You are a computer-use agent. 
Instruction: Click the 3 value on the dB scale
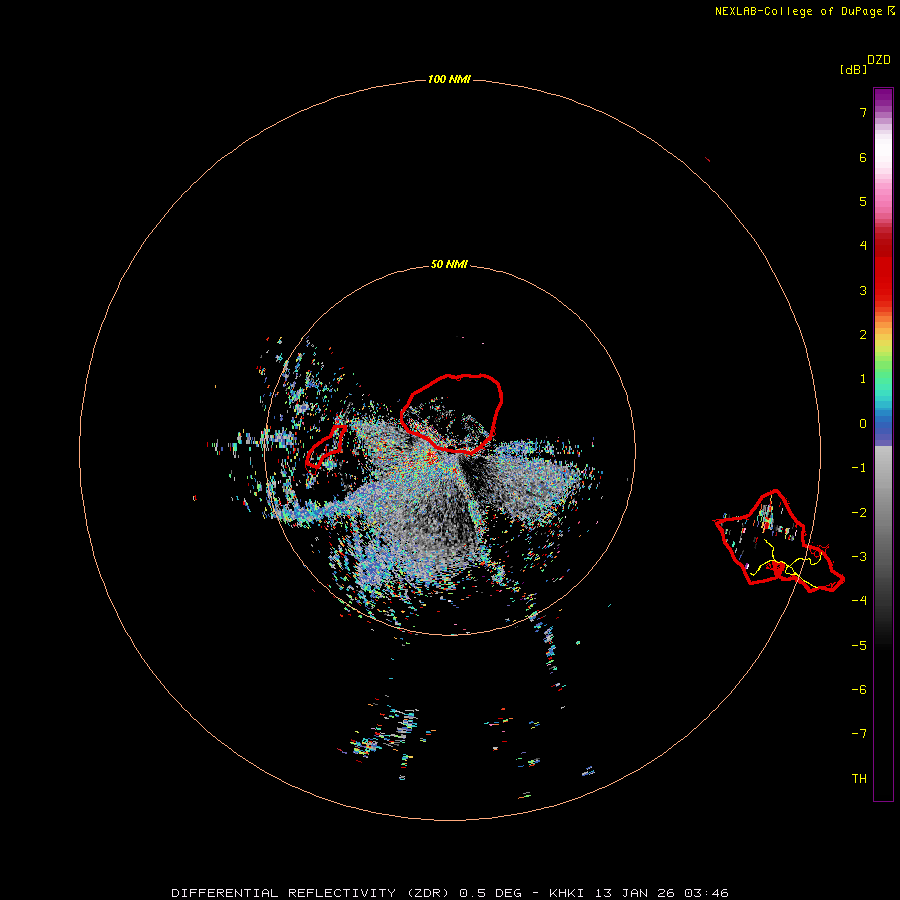click(863, 290)
